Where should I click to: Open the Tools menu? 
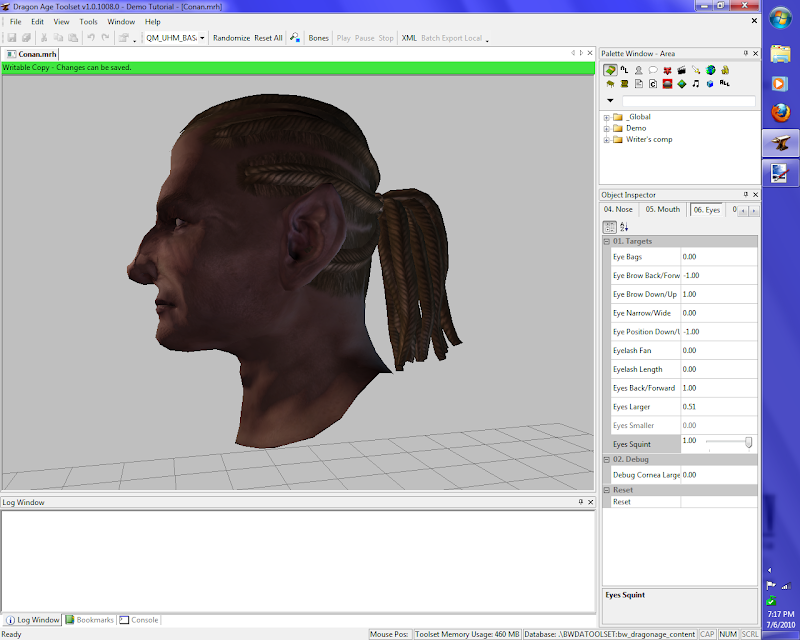click(x=89, y=21)
